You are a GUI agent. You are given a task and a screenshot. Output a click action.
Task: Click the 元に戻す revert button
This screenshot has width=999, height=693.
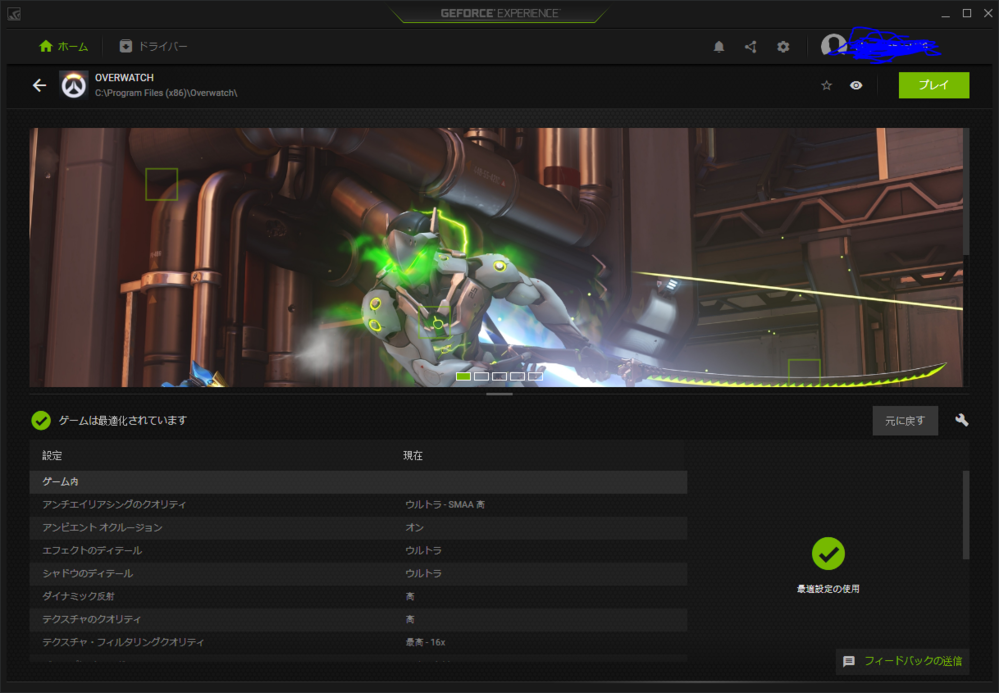(x=905, y=421)
